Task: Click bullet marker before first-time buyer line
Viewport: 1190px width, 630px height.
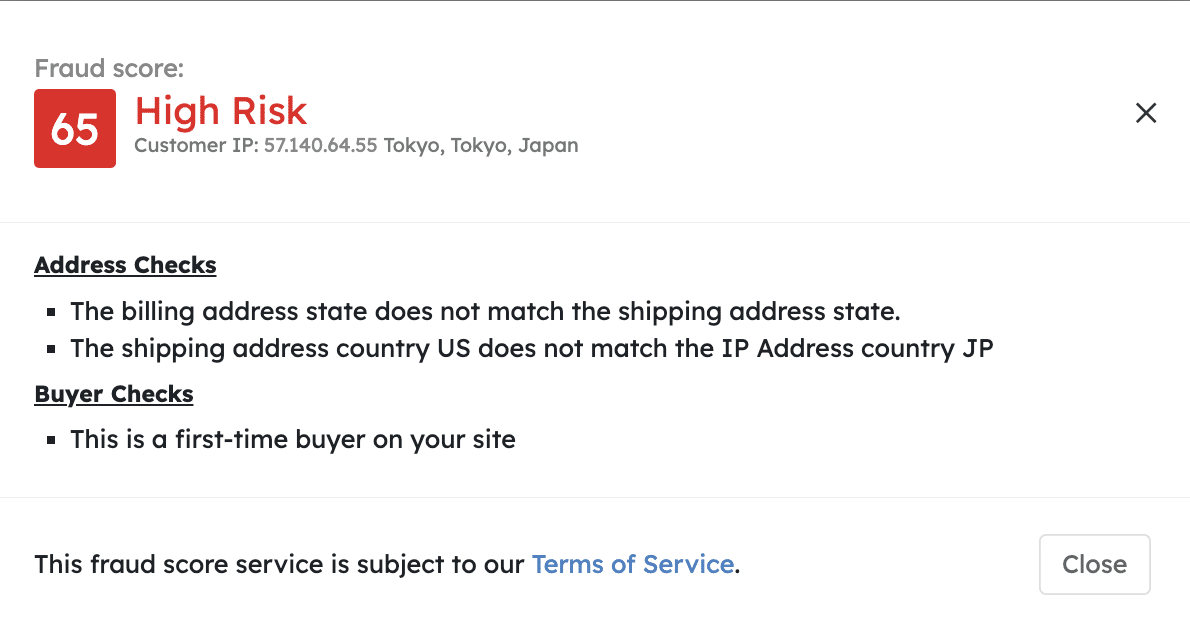Action: click(x=51, y=440)
